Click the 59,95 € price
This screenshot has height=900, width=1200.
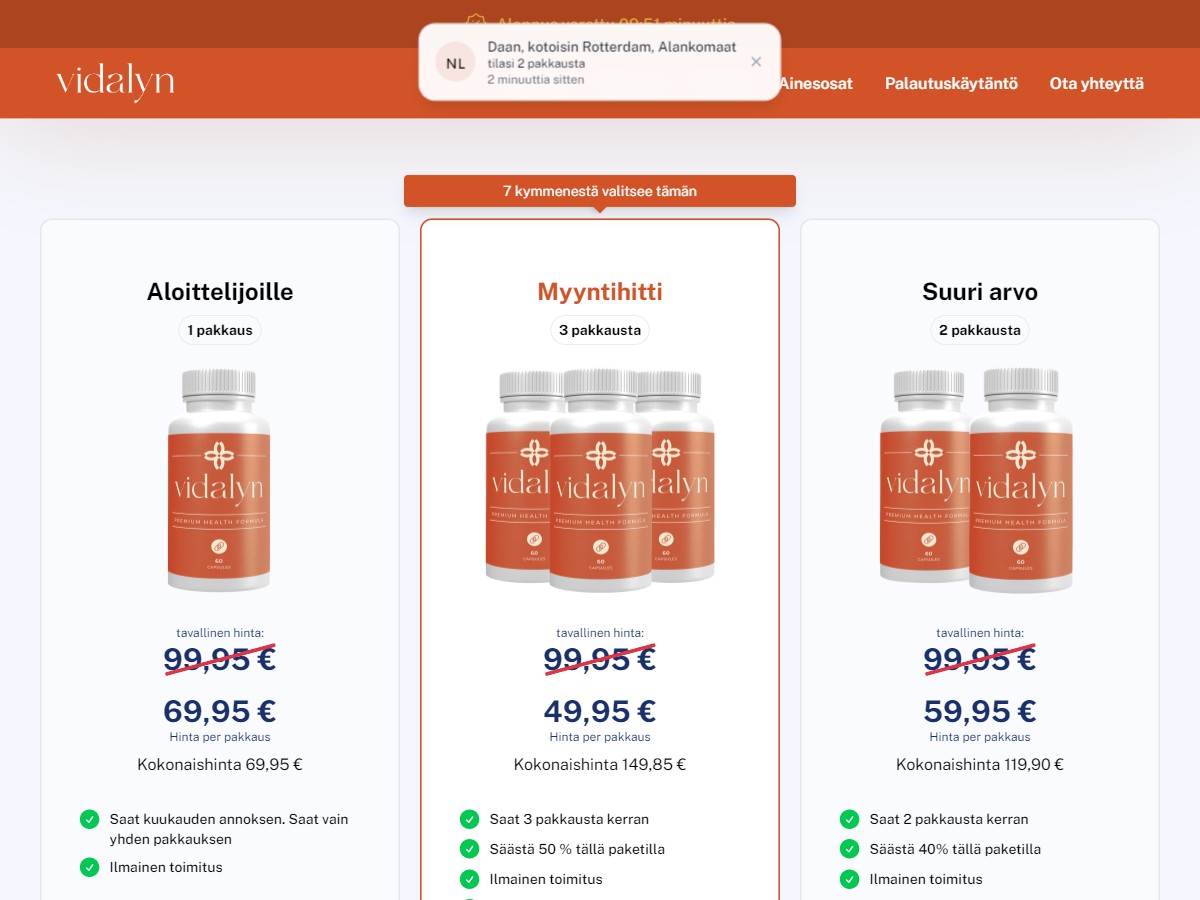[x=980, y=711]
